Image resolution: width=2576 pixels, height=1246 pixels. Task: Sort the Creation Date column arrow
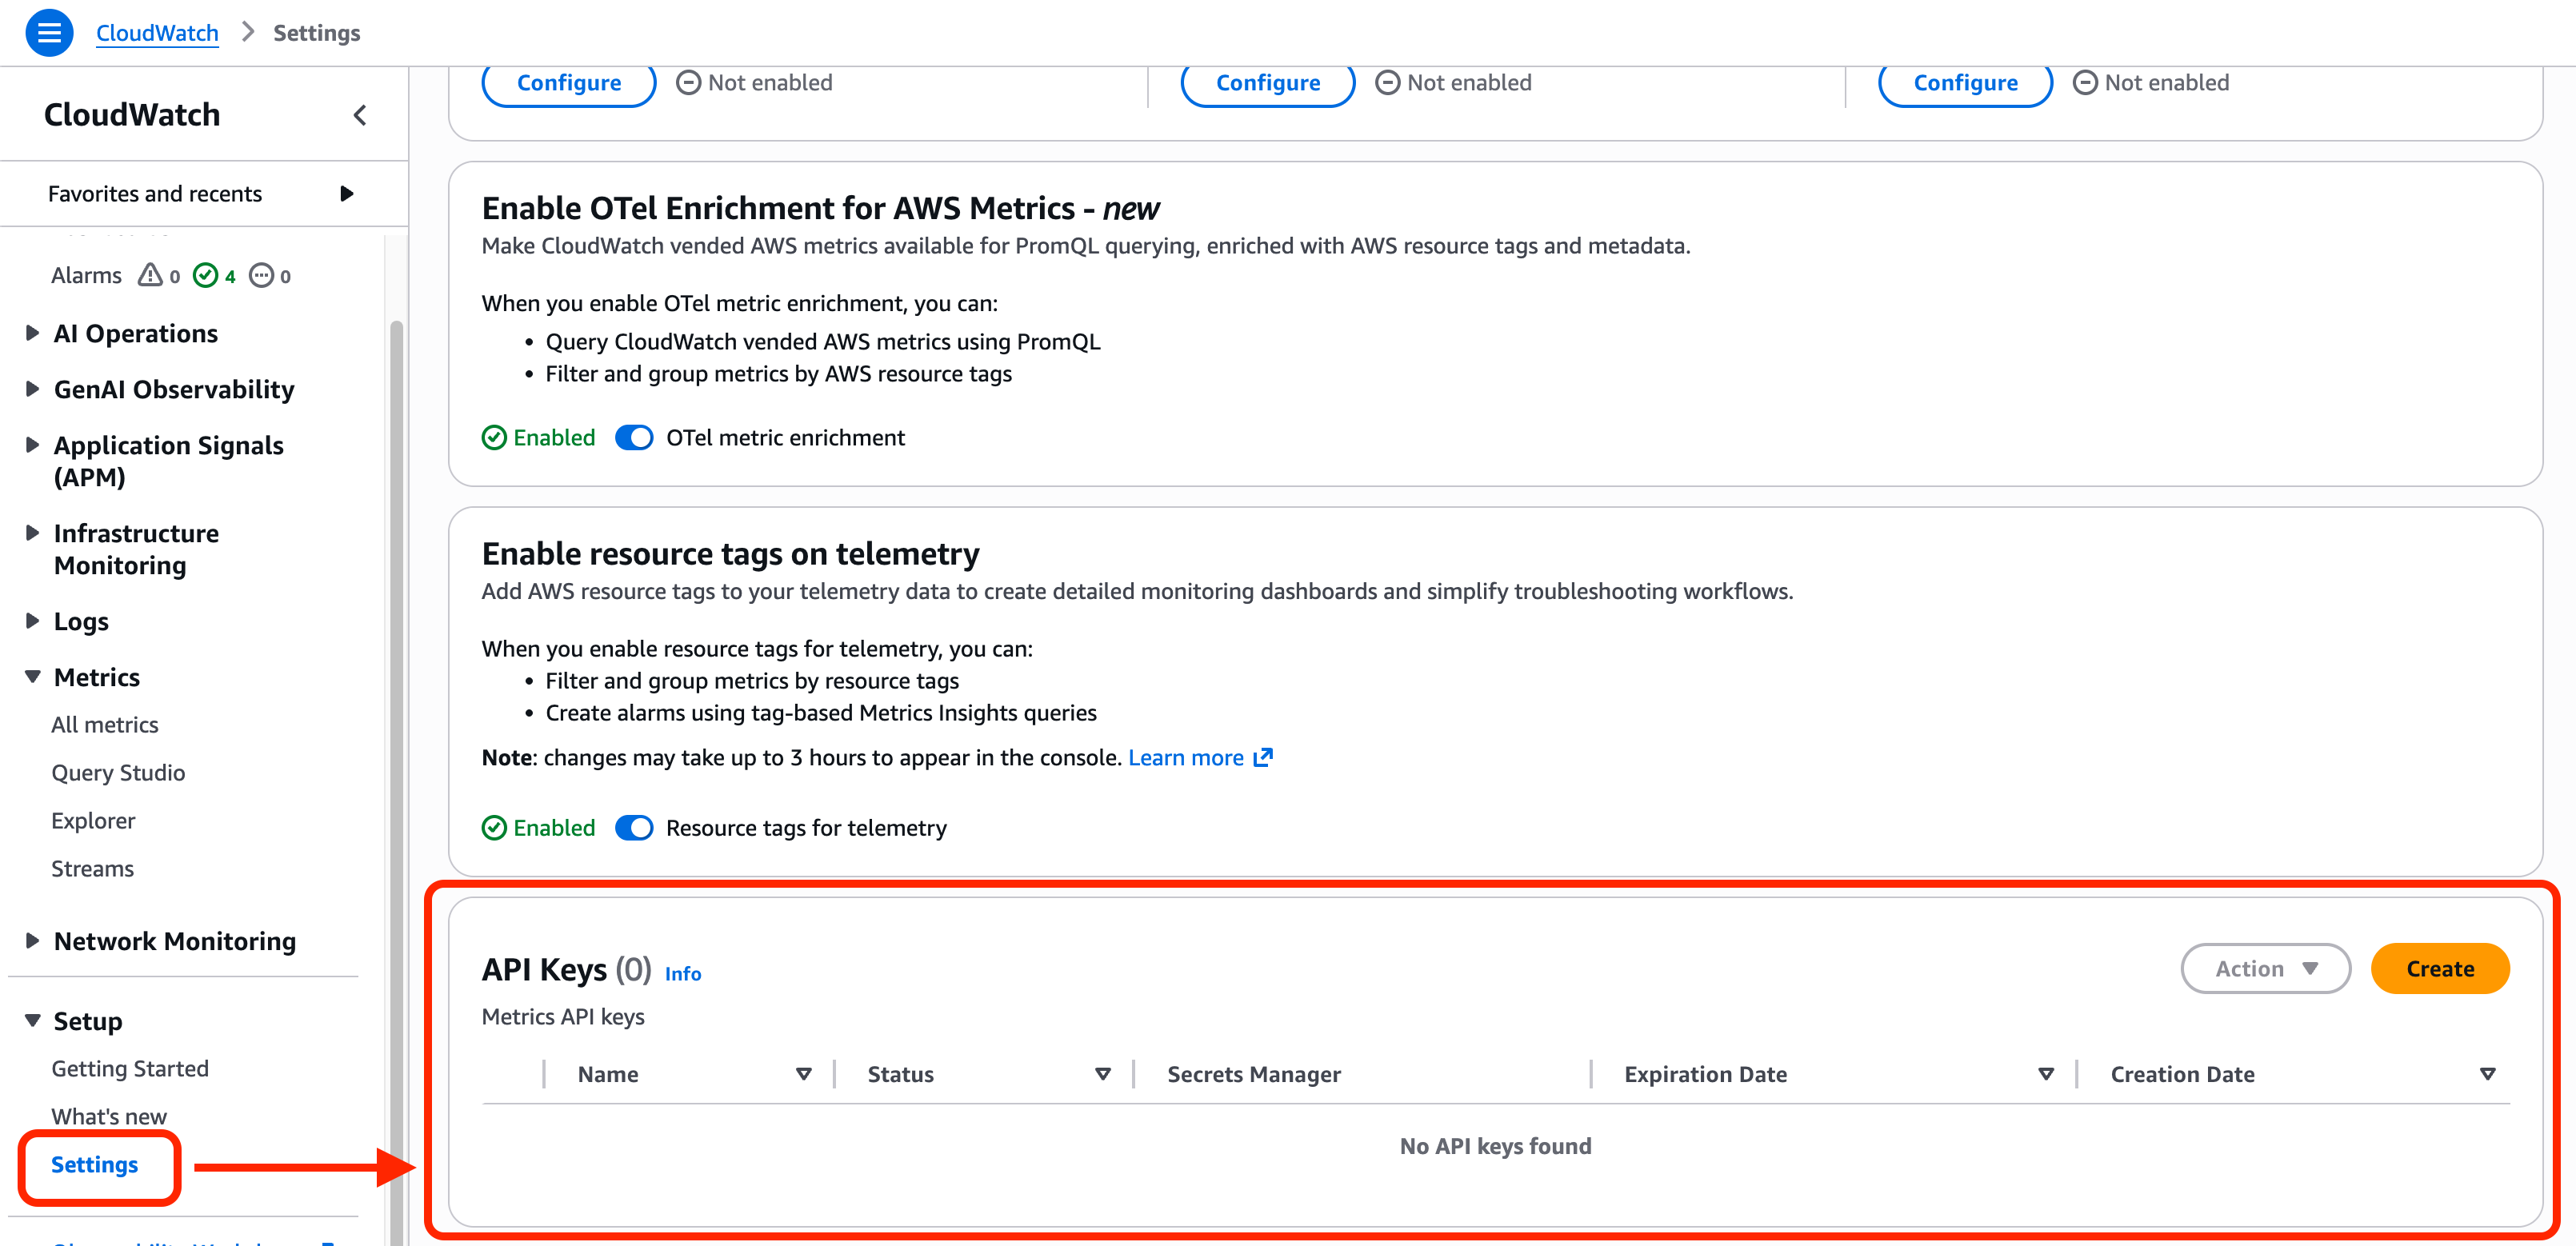pos(2488,1074)
